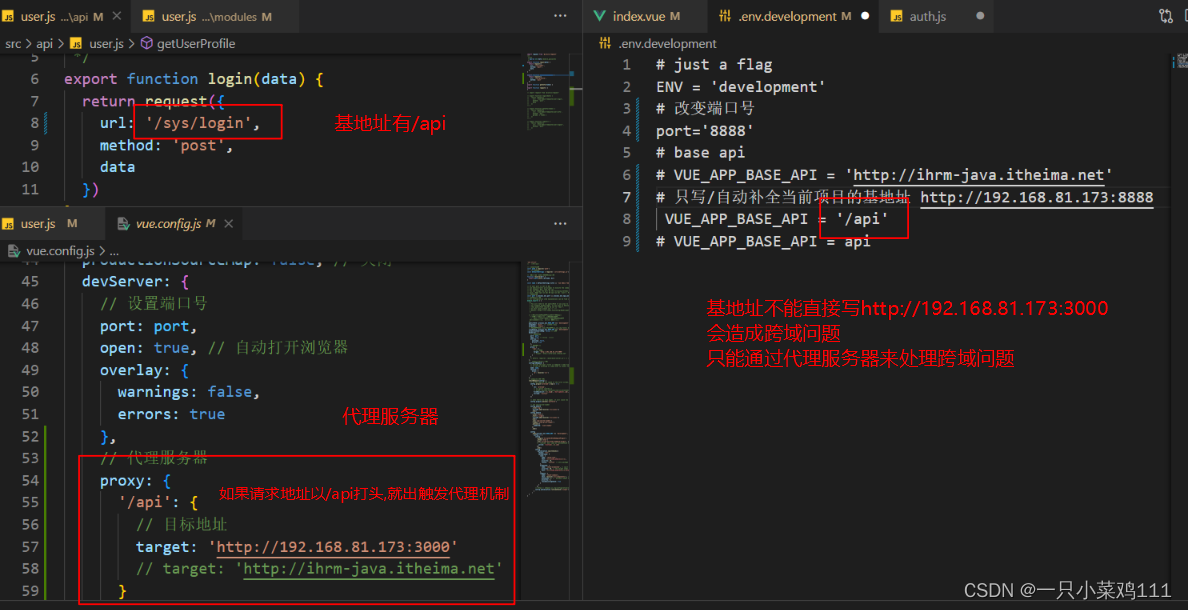Open the git compare icon near auth.js tab
This screenshot has height=610, width=1188.
pos(1166,15)
